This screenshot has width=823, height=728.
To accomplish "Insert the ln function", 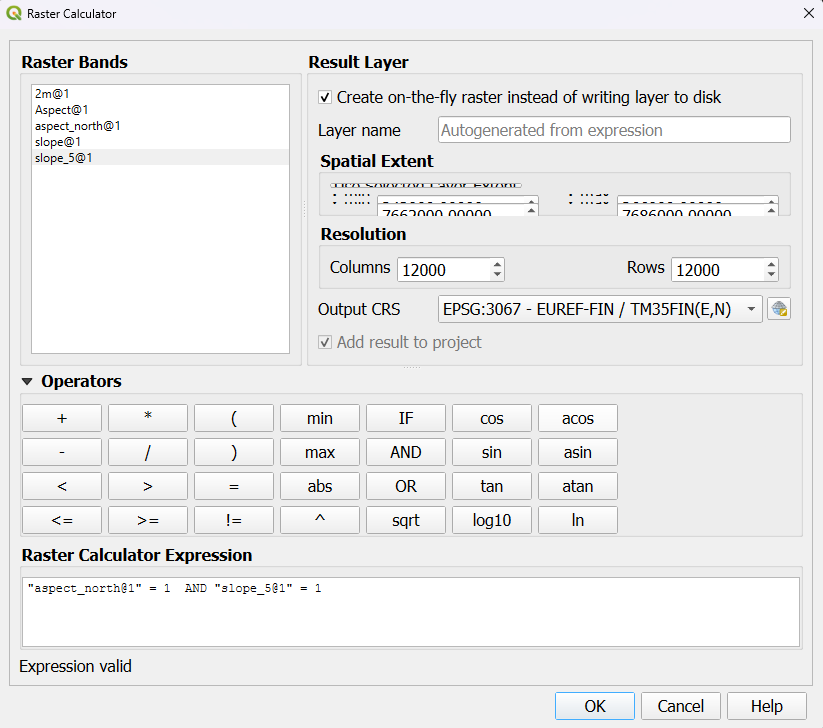I will [x=578, y=520].
